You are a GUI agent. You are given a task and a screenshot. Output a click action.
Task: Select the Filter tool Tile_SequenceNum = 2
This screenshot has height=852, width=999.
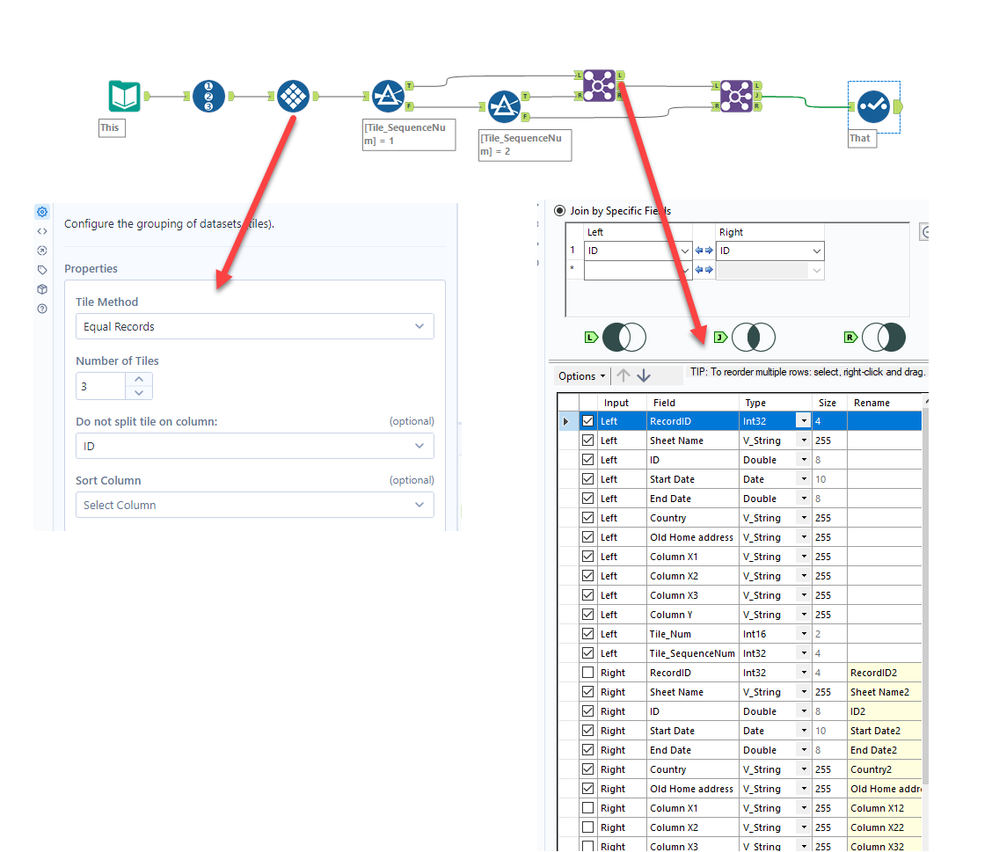coord(504,106)
